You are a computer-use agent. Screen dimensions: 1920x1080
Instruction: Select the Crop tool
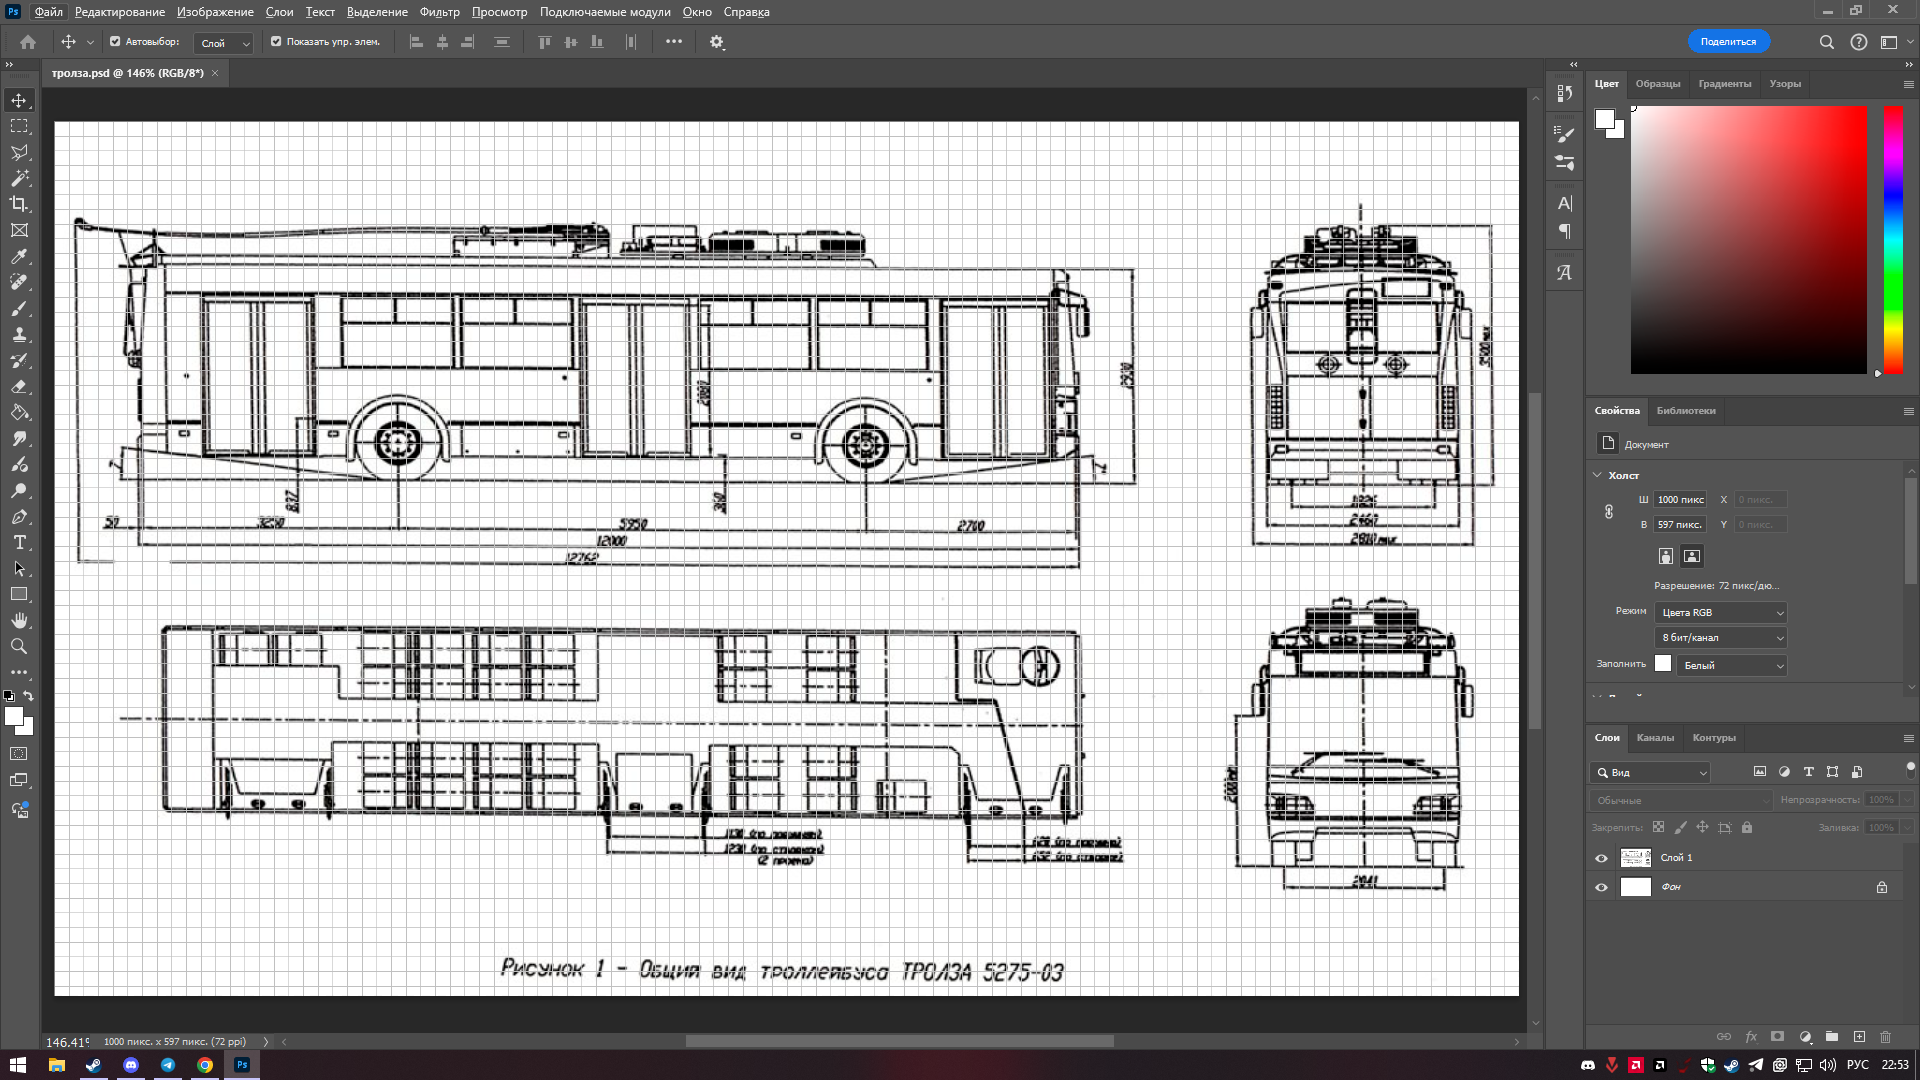tap(19, 204)
